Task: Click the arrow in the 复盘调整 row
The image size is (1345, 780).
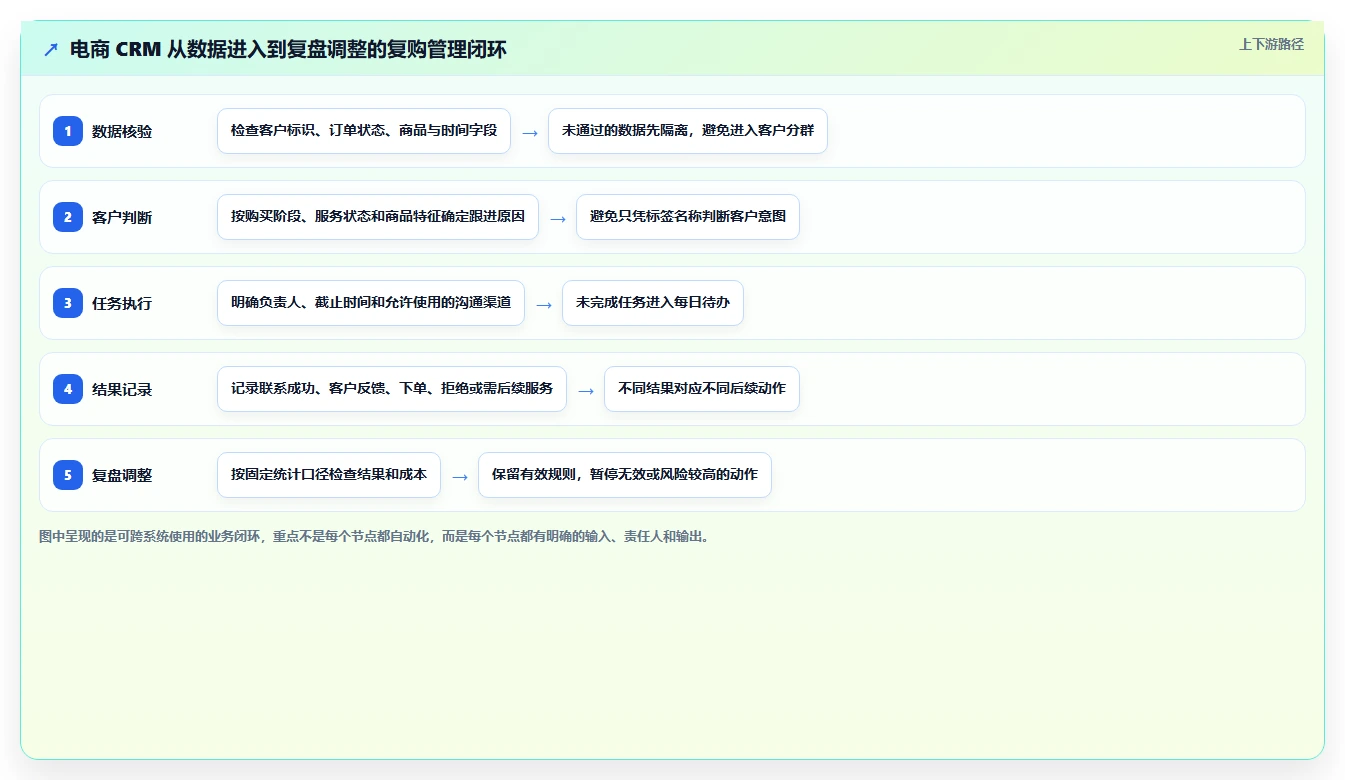Action: (460, 476)
